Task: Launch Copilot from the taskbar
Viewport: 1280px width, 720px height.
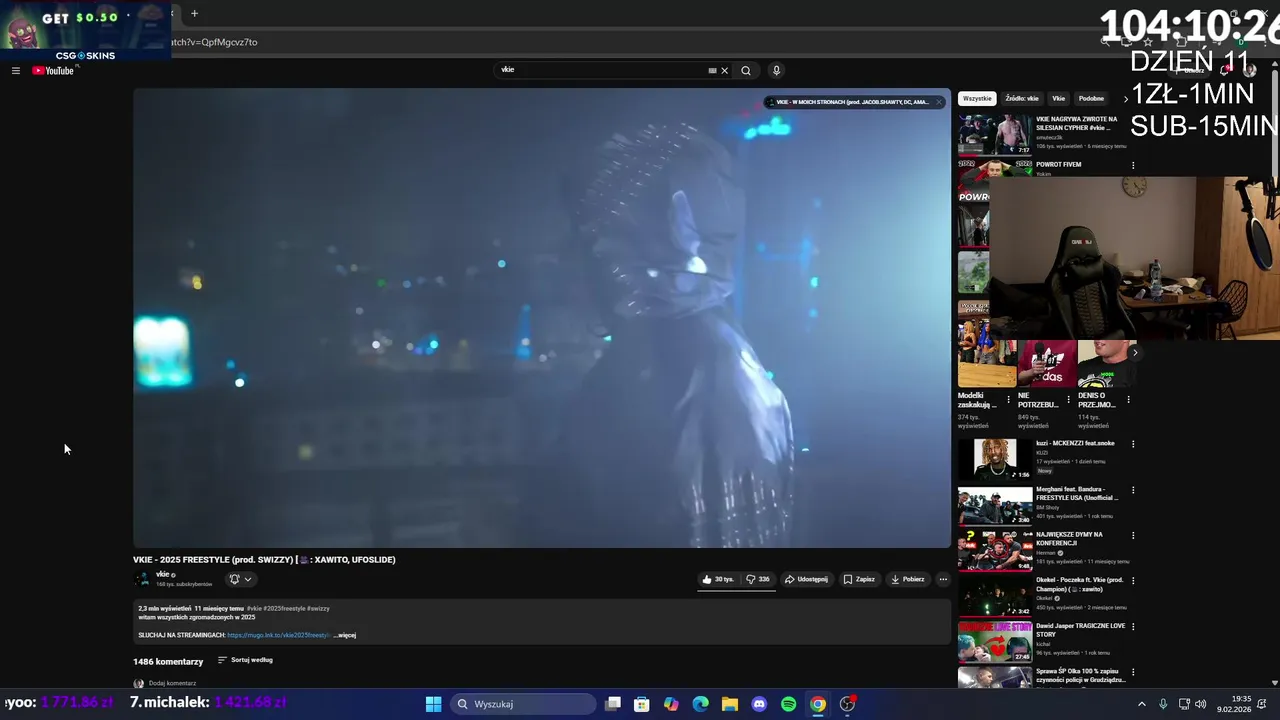Action: pos(671,704)
